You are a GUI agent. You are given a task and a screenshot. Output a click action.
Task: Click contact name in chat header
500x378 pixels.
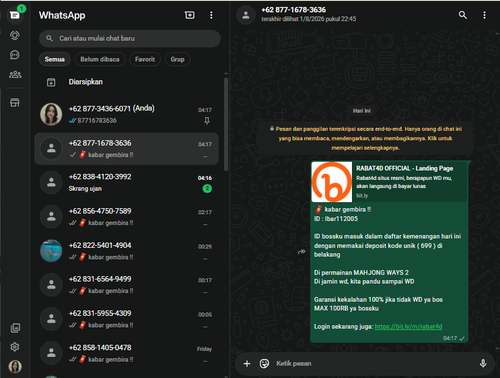coord(293,10)
